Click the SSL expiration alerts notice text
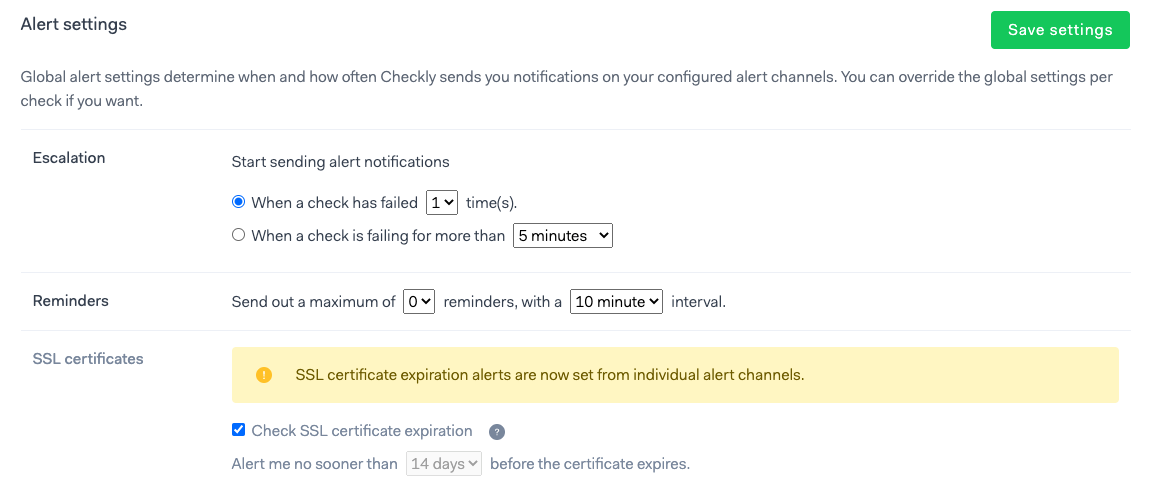Screen dimensions: 1152x501 [550, 375]
